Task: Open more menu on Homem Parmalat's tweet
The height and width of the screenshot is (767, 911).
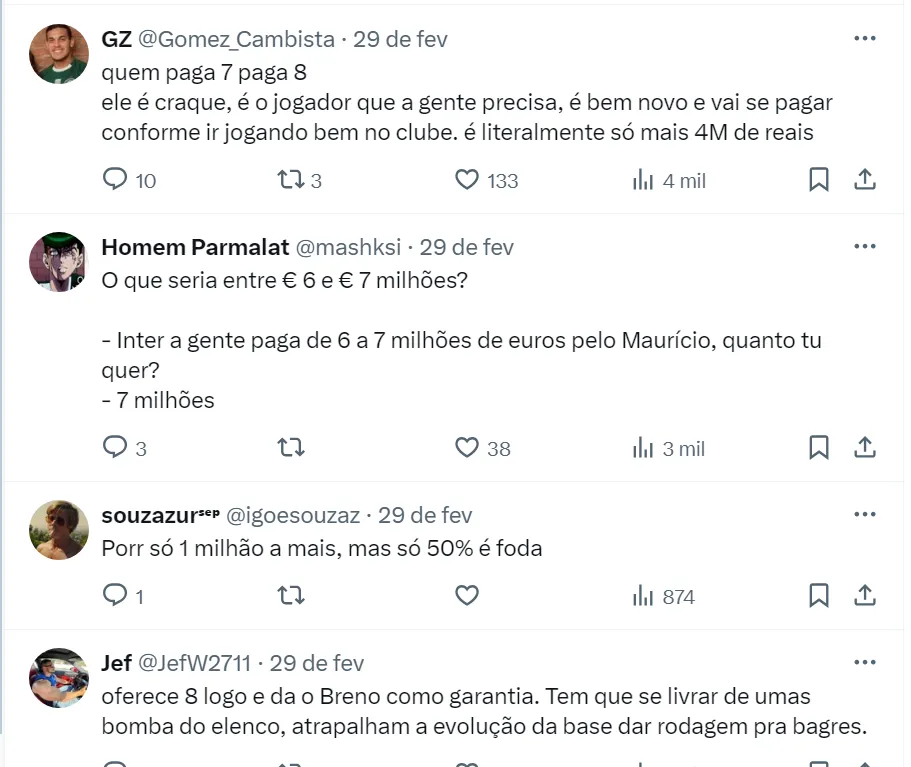Action: pyautogui.click(x=865, y=247)
